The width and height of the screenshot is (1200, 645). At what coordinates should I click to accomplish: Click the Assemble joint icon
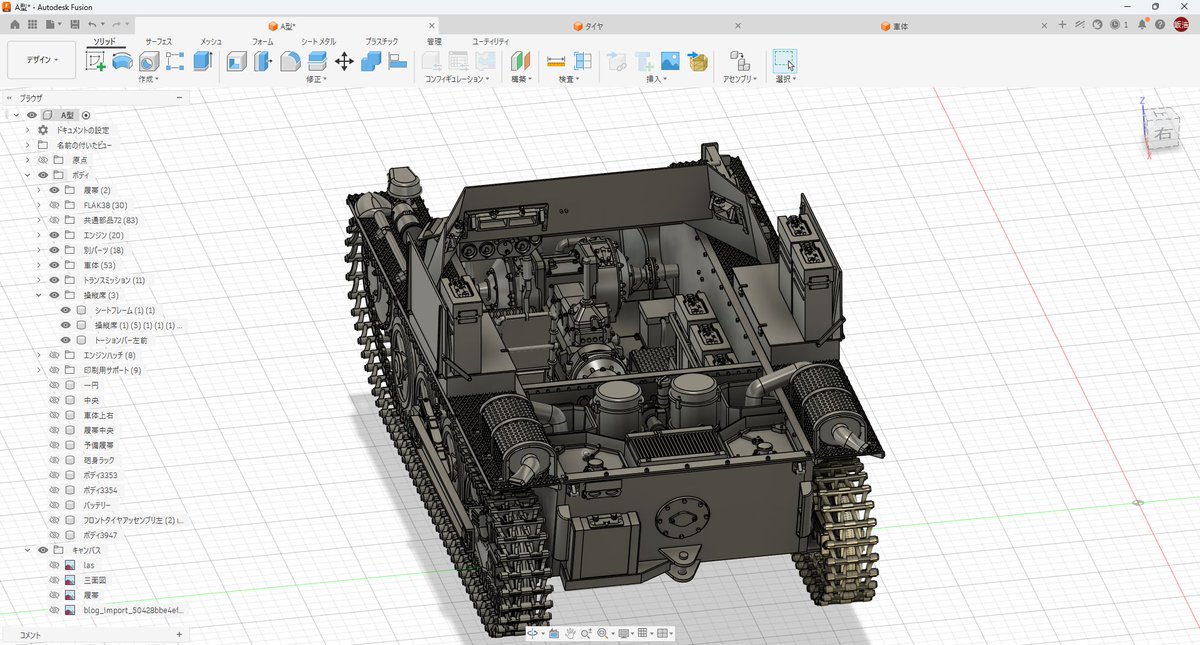point(739,62)
